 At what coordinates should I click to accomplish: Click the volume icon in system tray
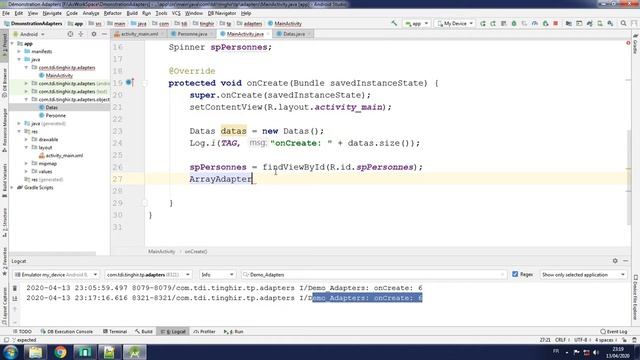pos(596,352)
